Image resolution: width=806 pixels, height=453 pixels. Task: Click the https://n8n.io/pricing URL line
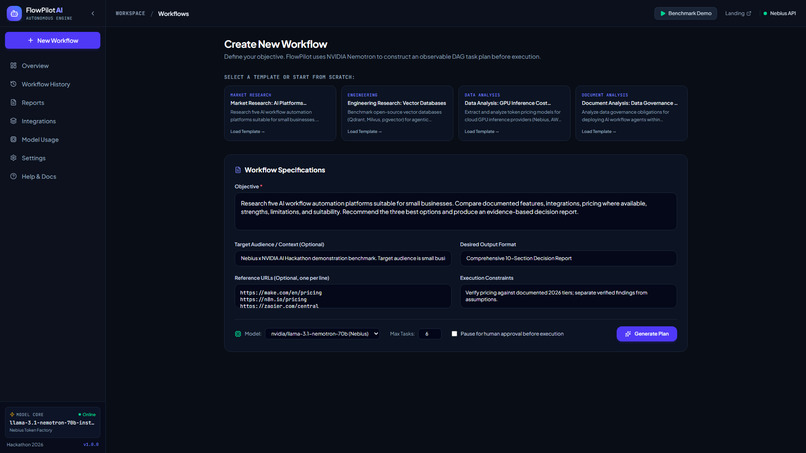pyautogui.click(x=273, y=299)
